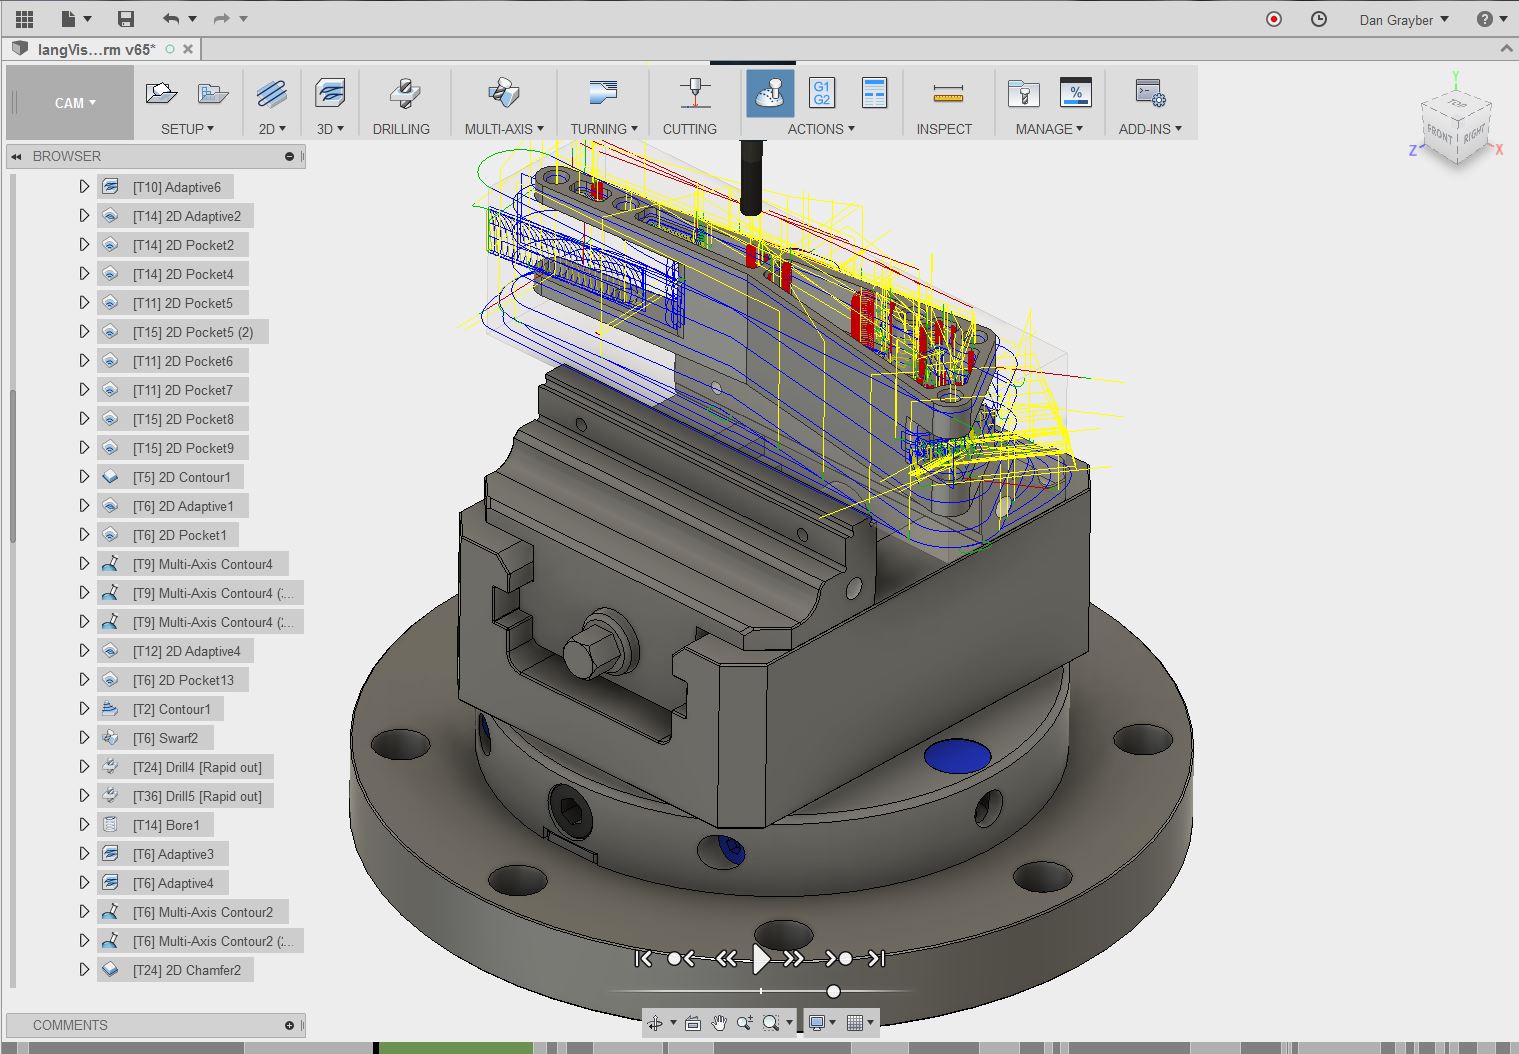Close the langVis document tab
This screenshot has width=1519, height=1054.
click(x=188, y=48)
